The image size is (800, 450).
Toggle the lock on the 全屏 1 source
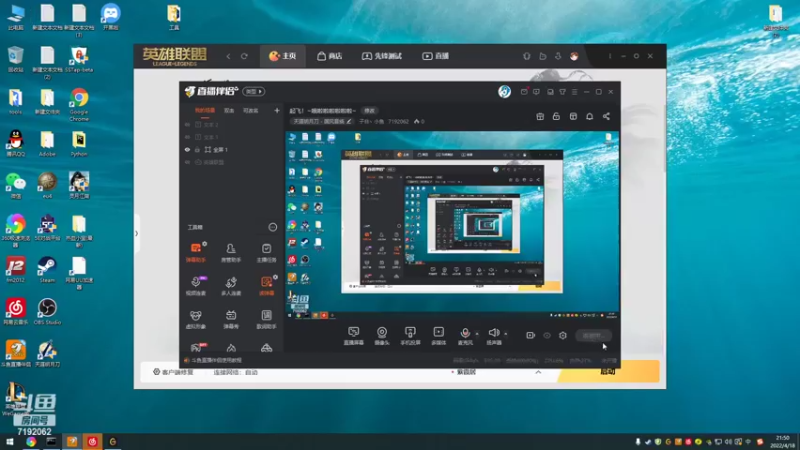point(197,149)
